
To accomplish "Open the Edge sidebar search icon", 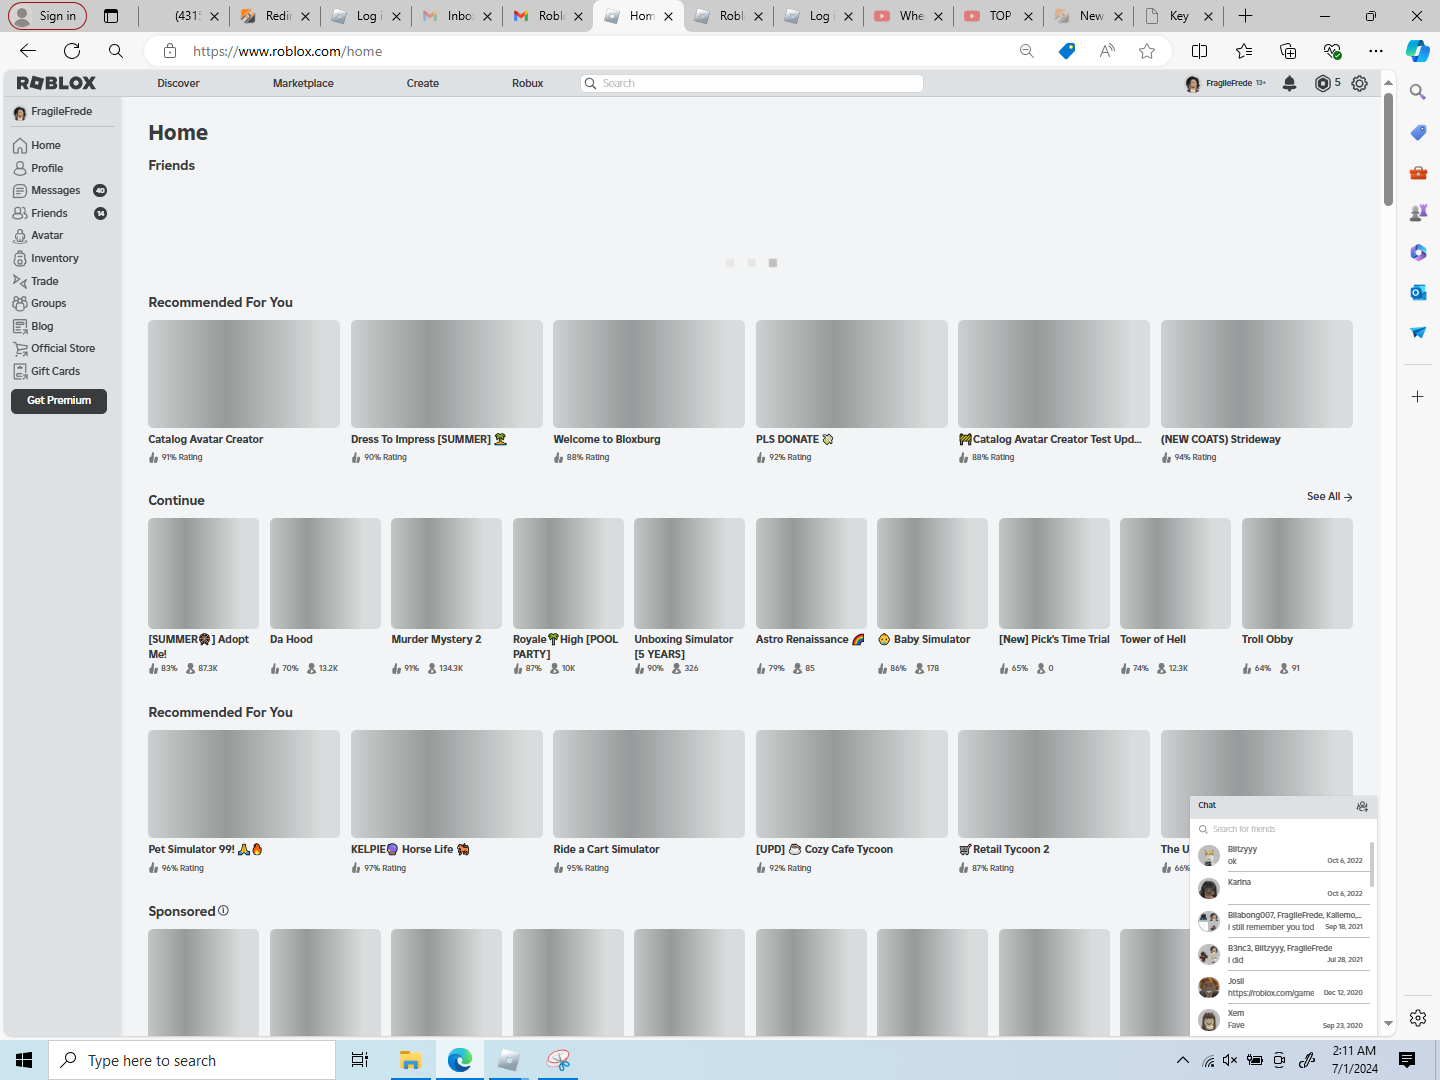I will coord(1418,92).
